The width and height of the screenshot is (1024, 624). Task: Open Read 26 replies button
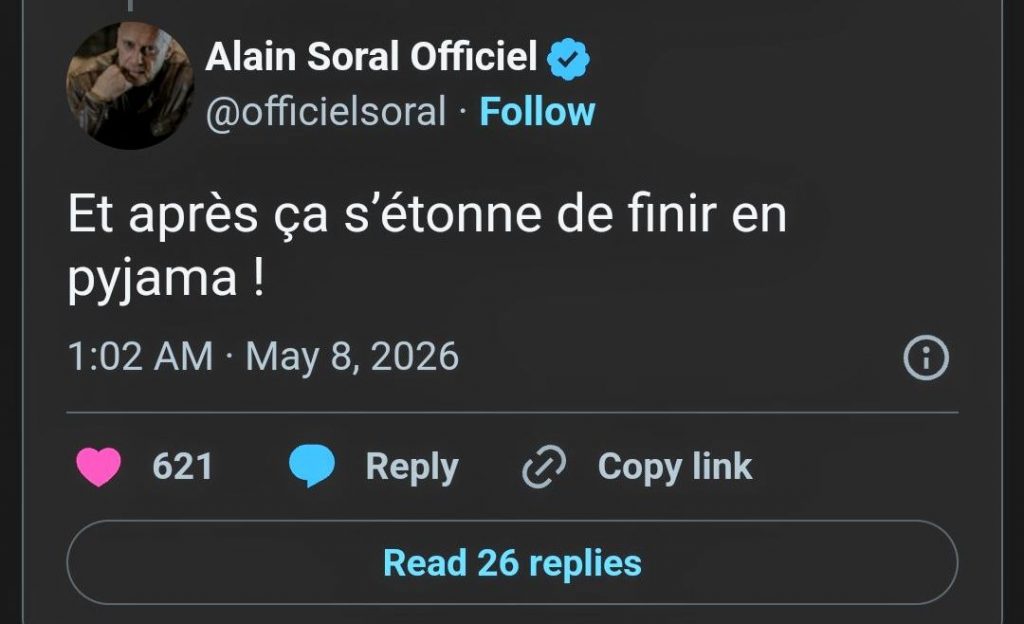[x=512, y=563]
